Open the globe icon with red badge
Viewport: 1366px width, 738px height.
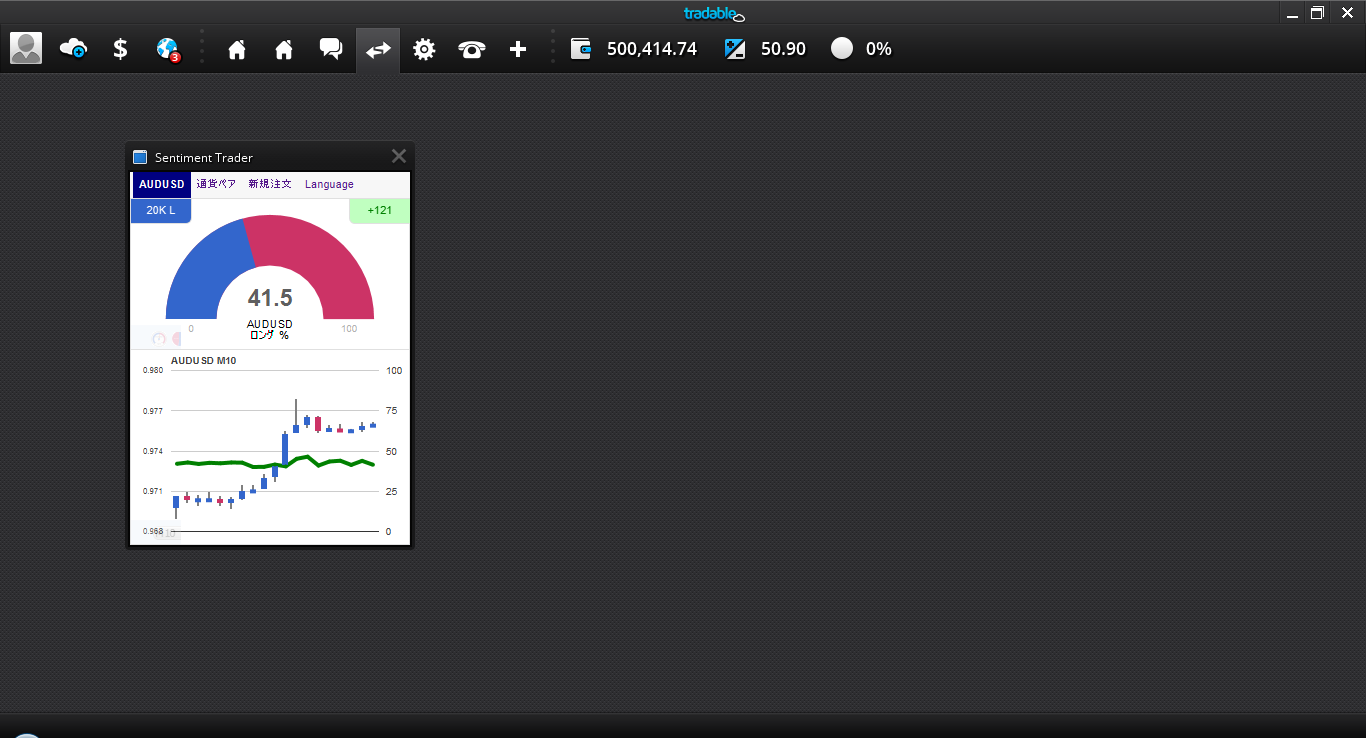coord(168,48)
